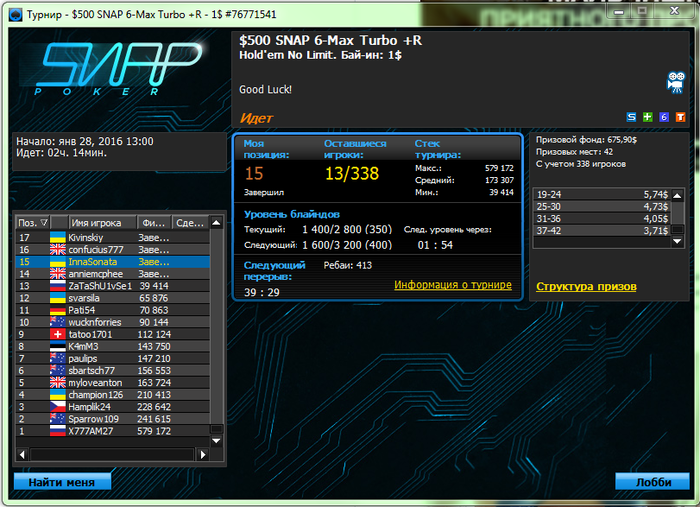Select the prize row 37-42
700x507 pixels.
point(602,231)
